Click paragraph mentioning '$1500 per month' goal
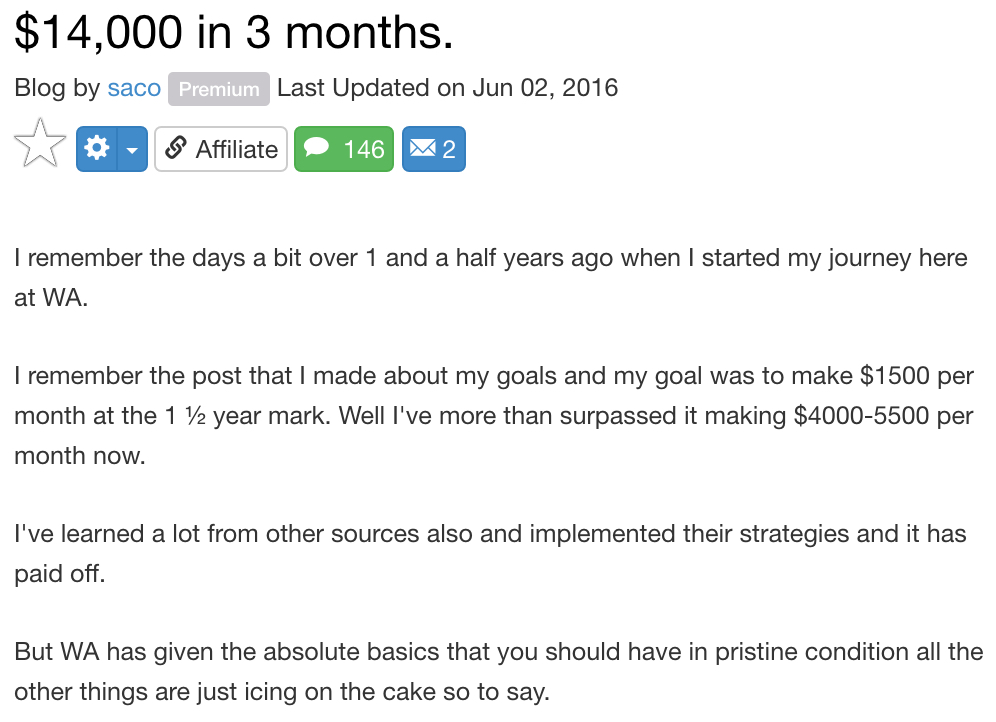 494,415
